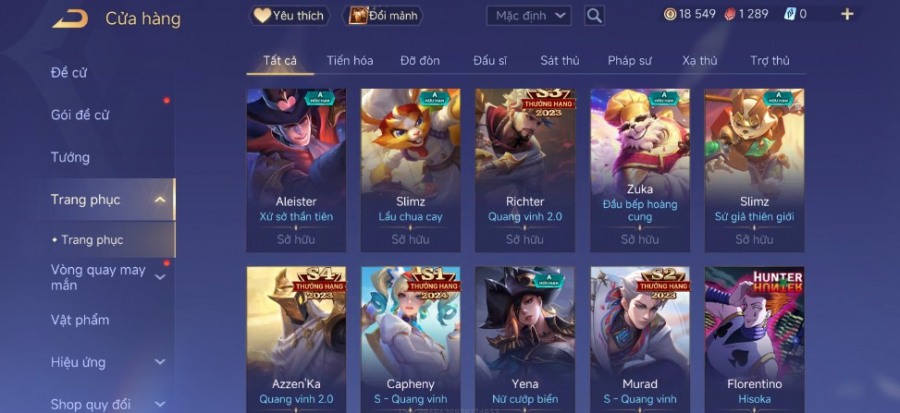Collapse the Trang phục sidebar section

(x=160, y=200)
